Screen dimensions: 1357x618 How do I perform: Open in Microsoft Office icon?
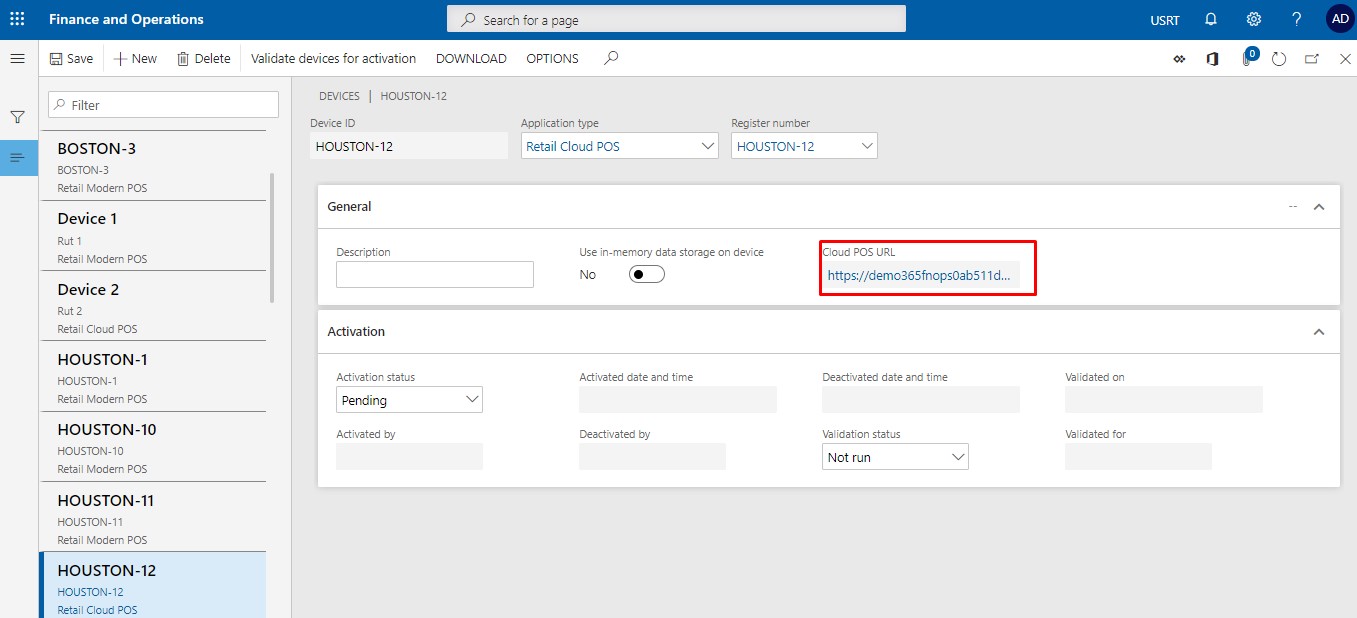click(1212, 59)
